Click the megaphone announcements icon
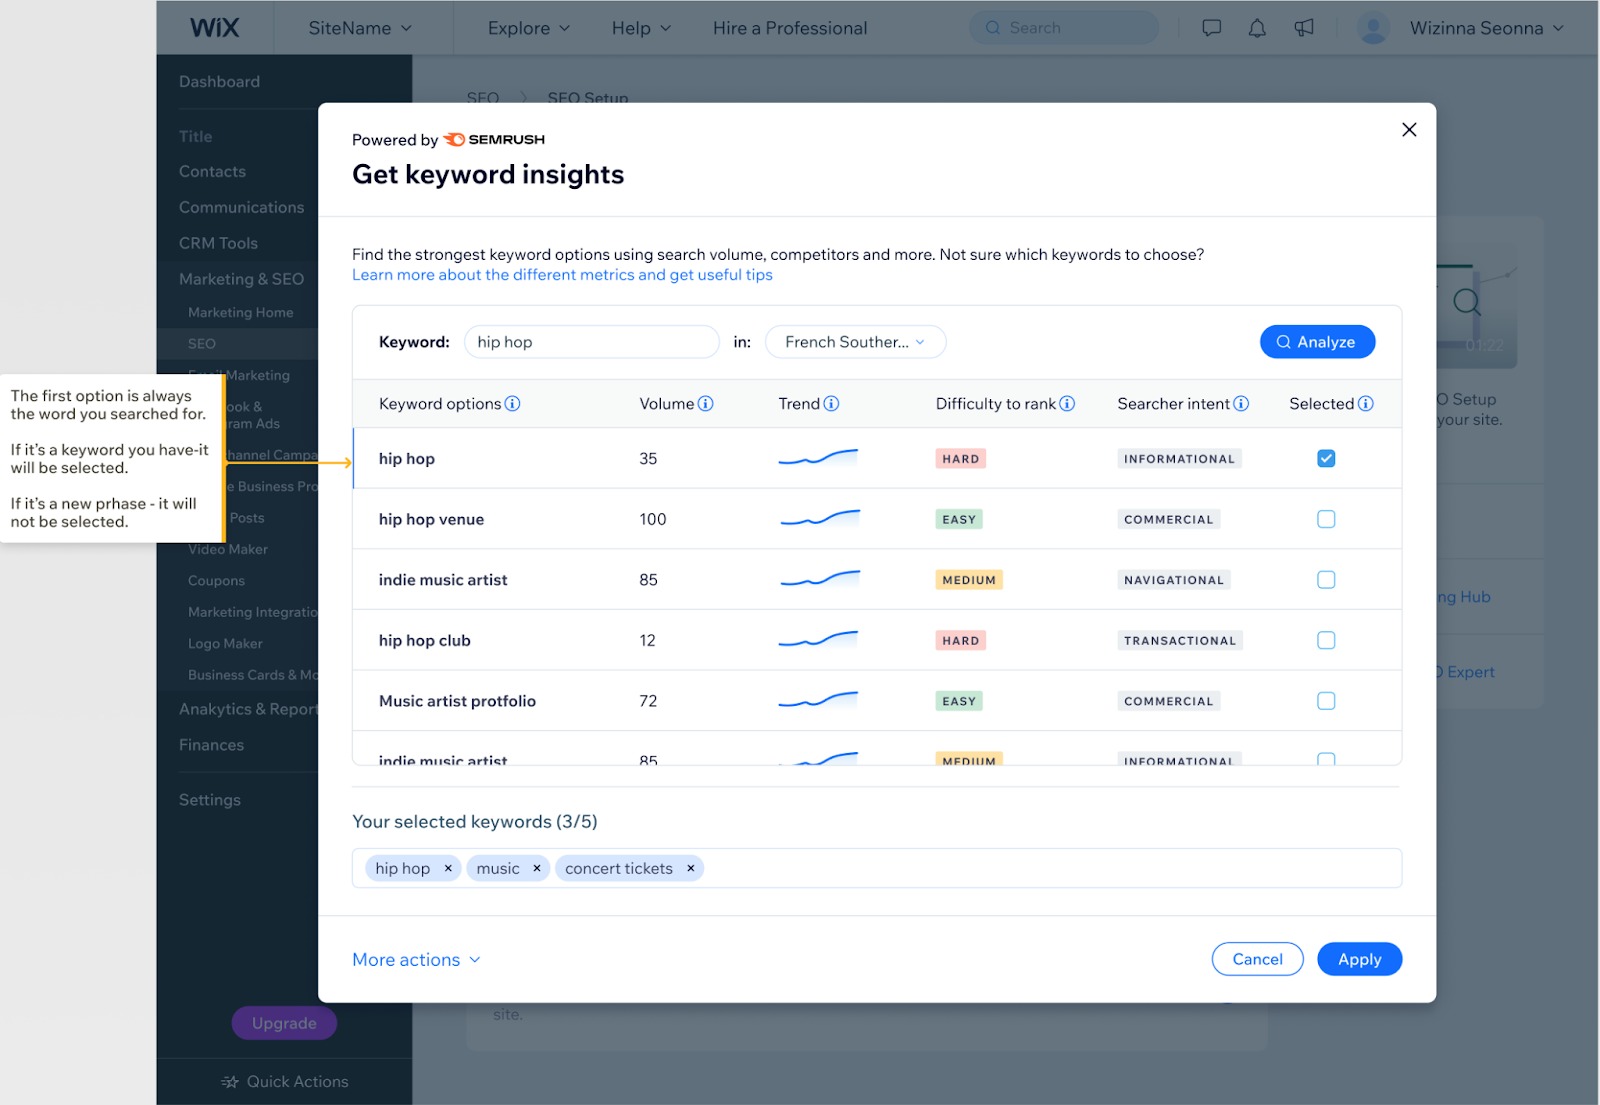The image size is (1600, 1105). coord(1303,27)
